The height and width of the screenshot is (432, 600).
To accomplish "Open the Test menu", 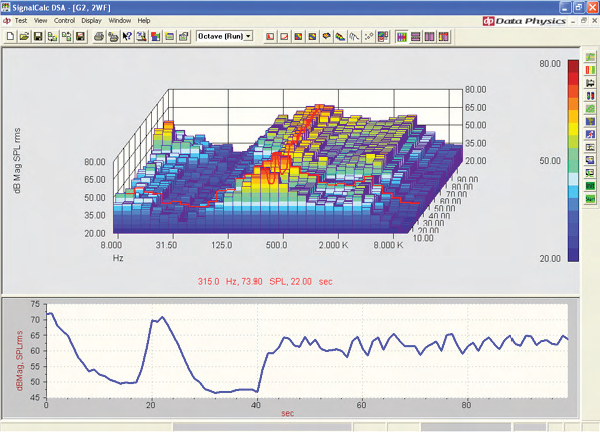I will 20,20.
